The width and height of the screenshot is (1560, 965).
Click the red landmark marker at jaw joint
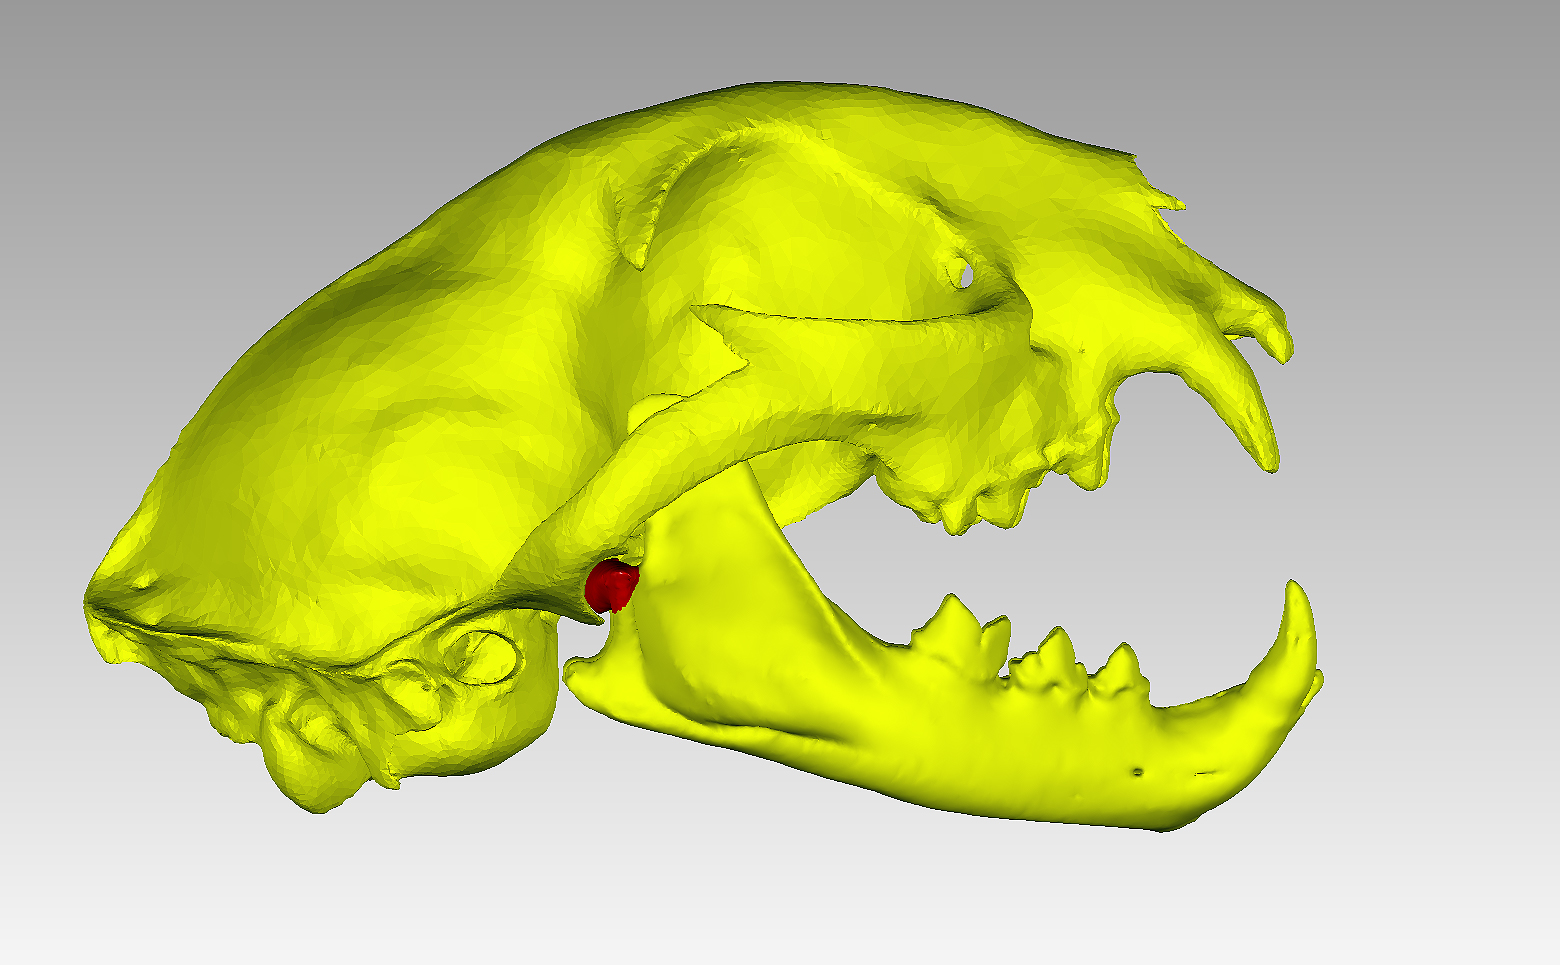[x=611, y=586]
